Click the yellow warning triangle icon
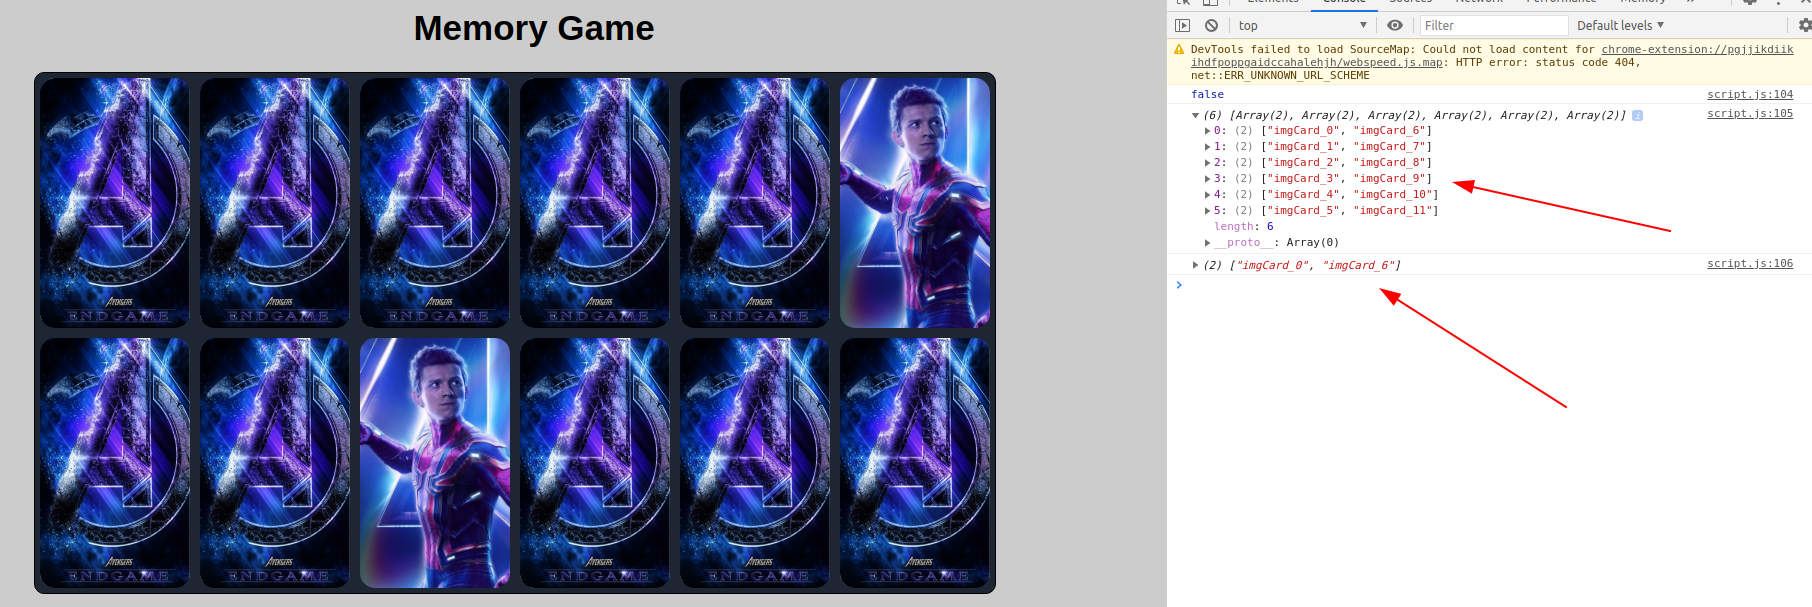 (x=1179, y=49)
